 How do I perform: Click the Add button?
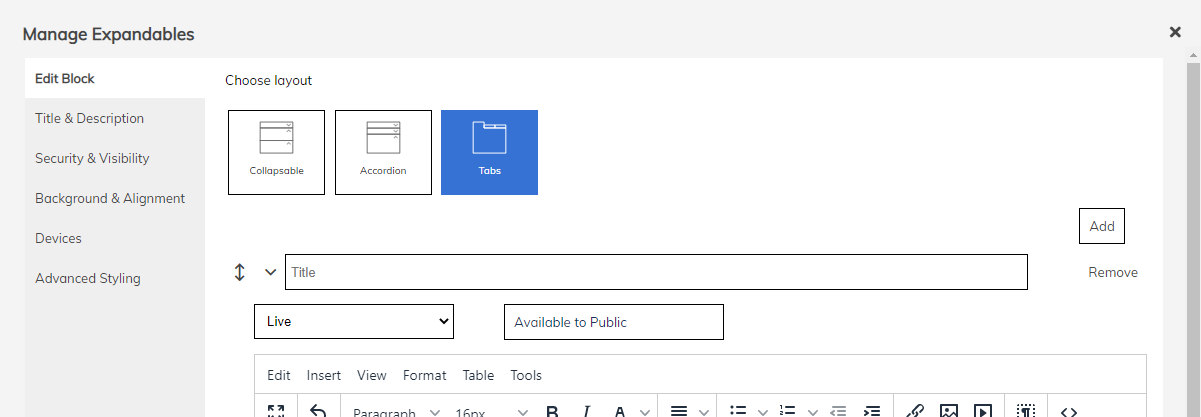(x=1102, y=226)
